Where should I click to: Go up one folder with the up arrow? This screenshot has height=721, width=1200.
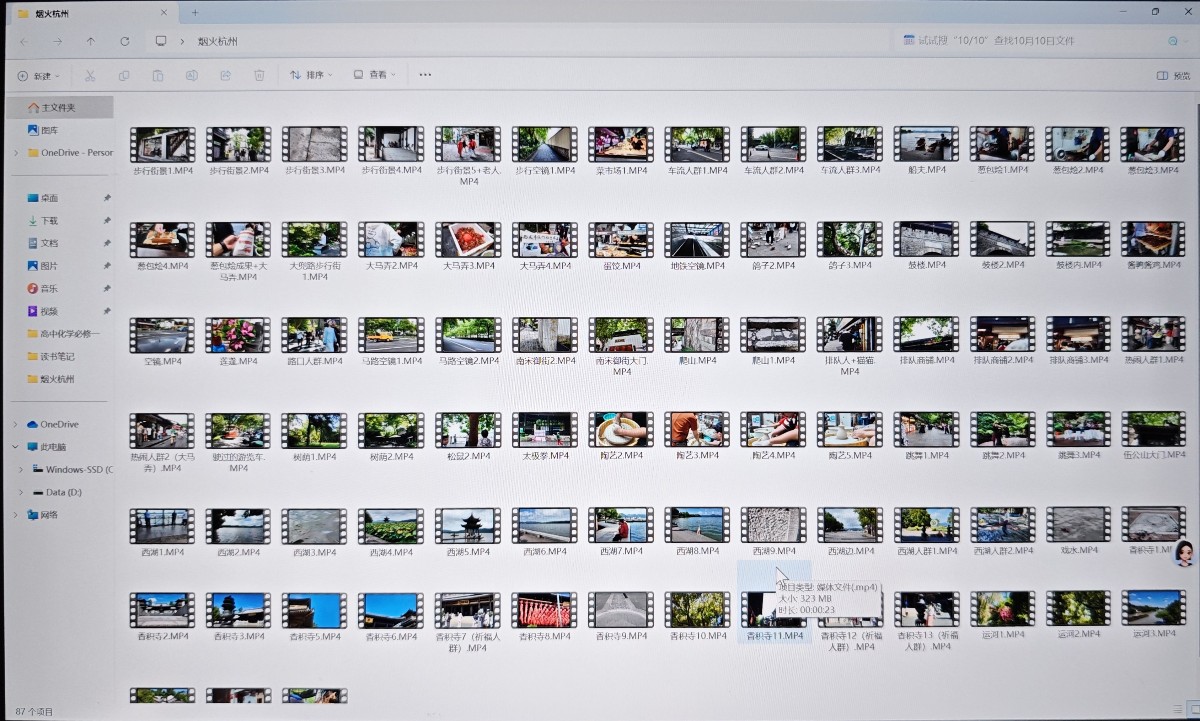[91, 41]
